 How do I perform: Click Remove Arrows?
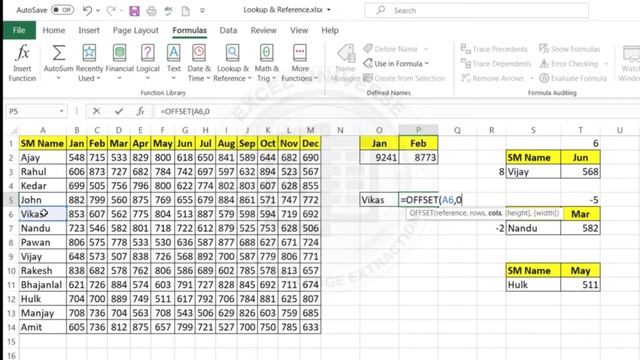pyautogui.click(x=492, y=78)
